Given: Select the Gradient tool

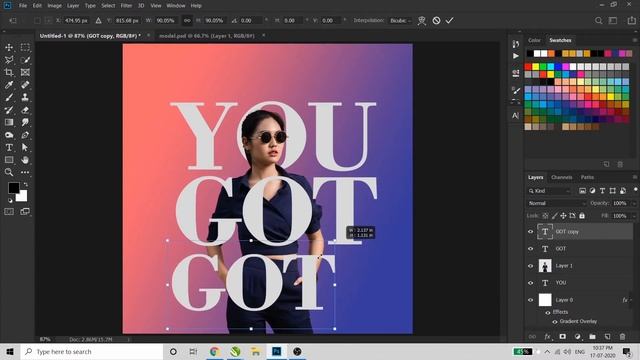Looking at the screenshot, I should coord(9,122).
